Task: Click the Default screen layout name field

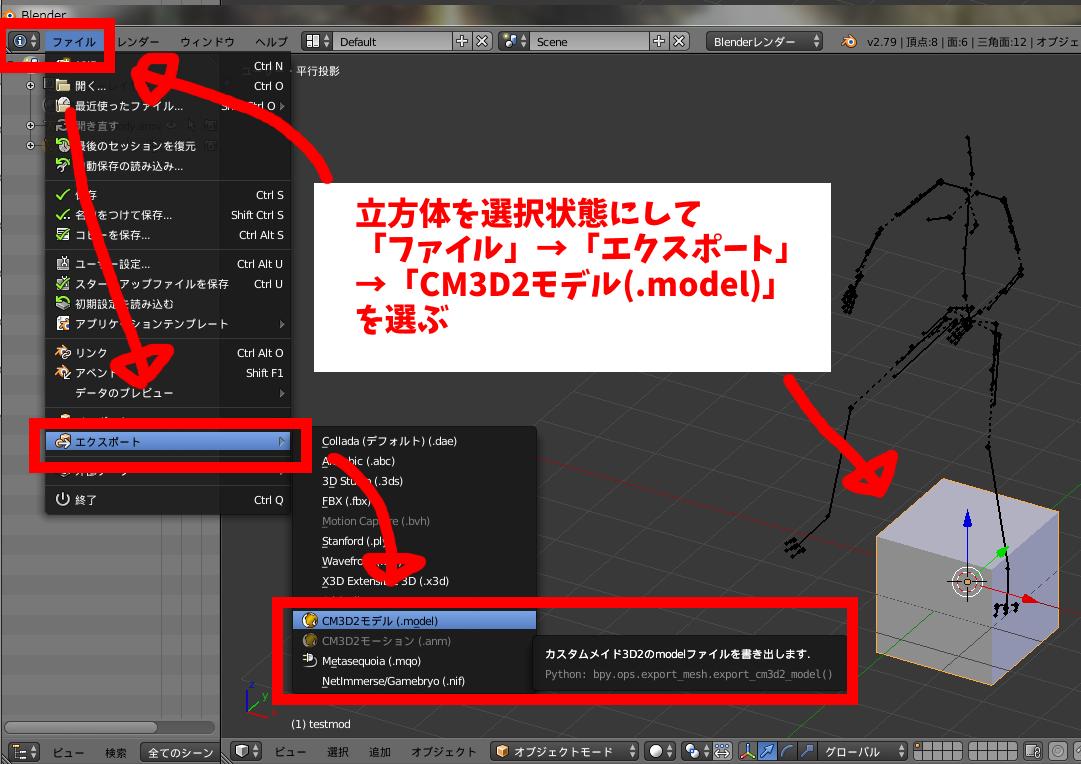Action: pos(393,41)
